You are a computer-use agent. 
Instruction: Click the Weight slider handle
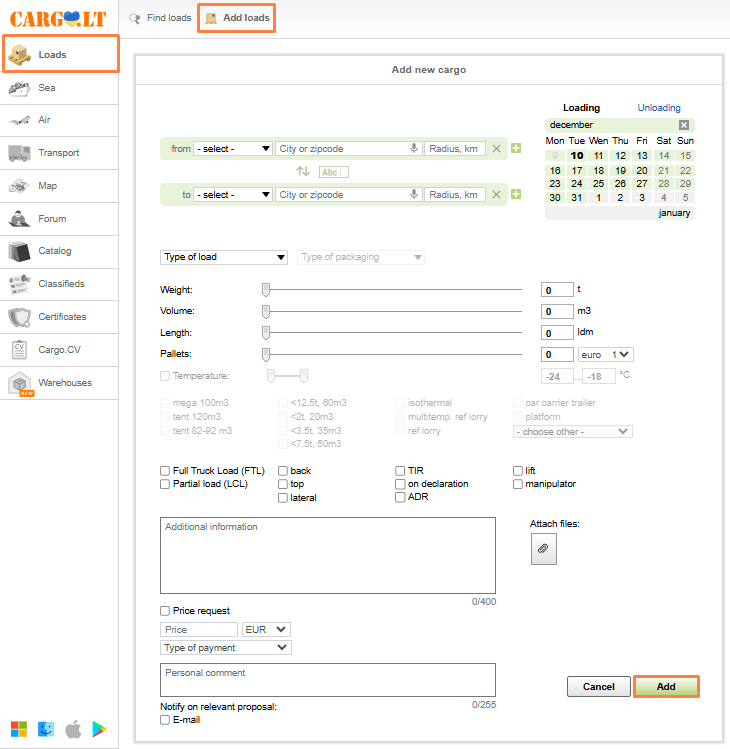click(266, 290)
